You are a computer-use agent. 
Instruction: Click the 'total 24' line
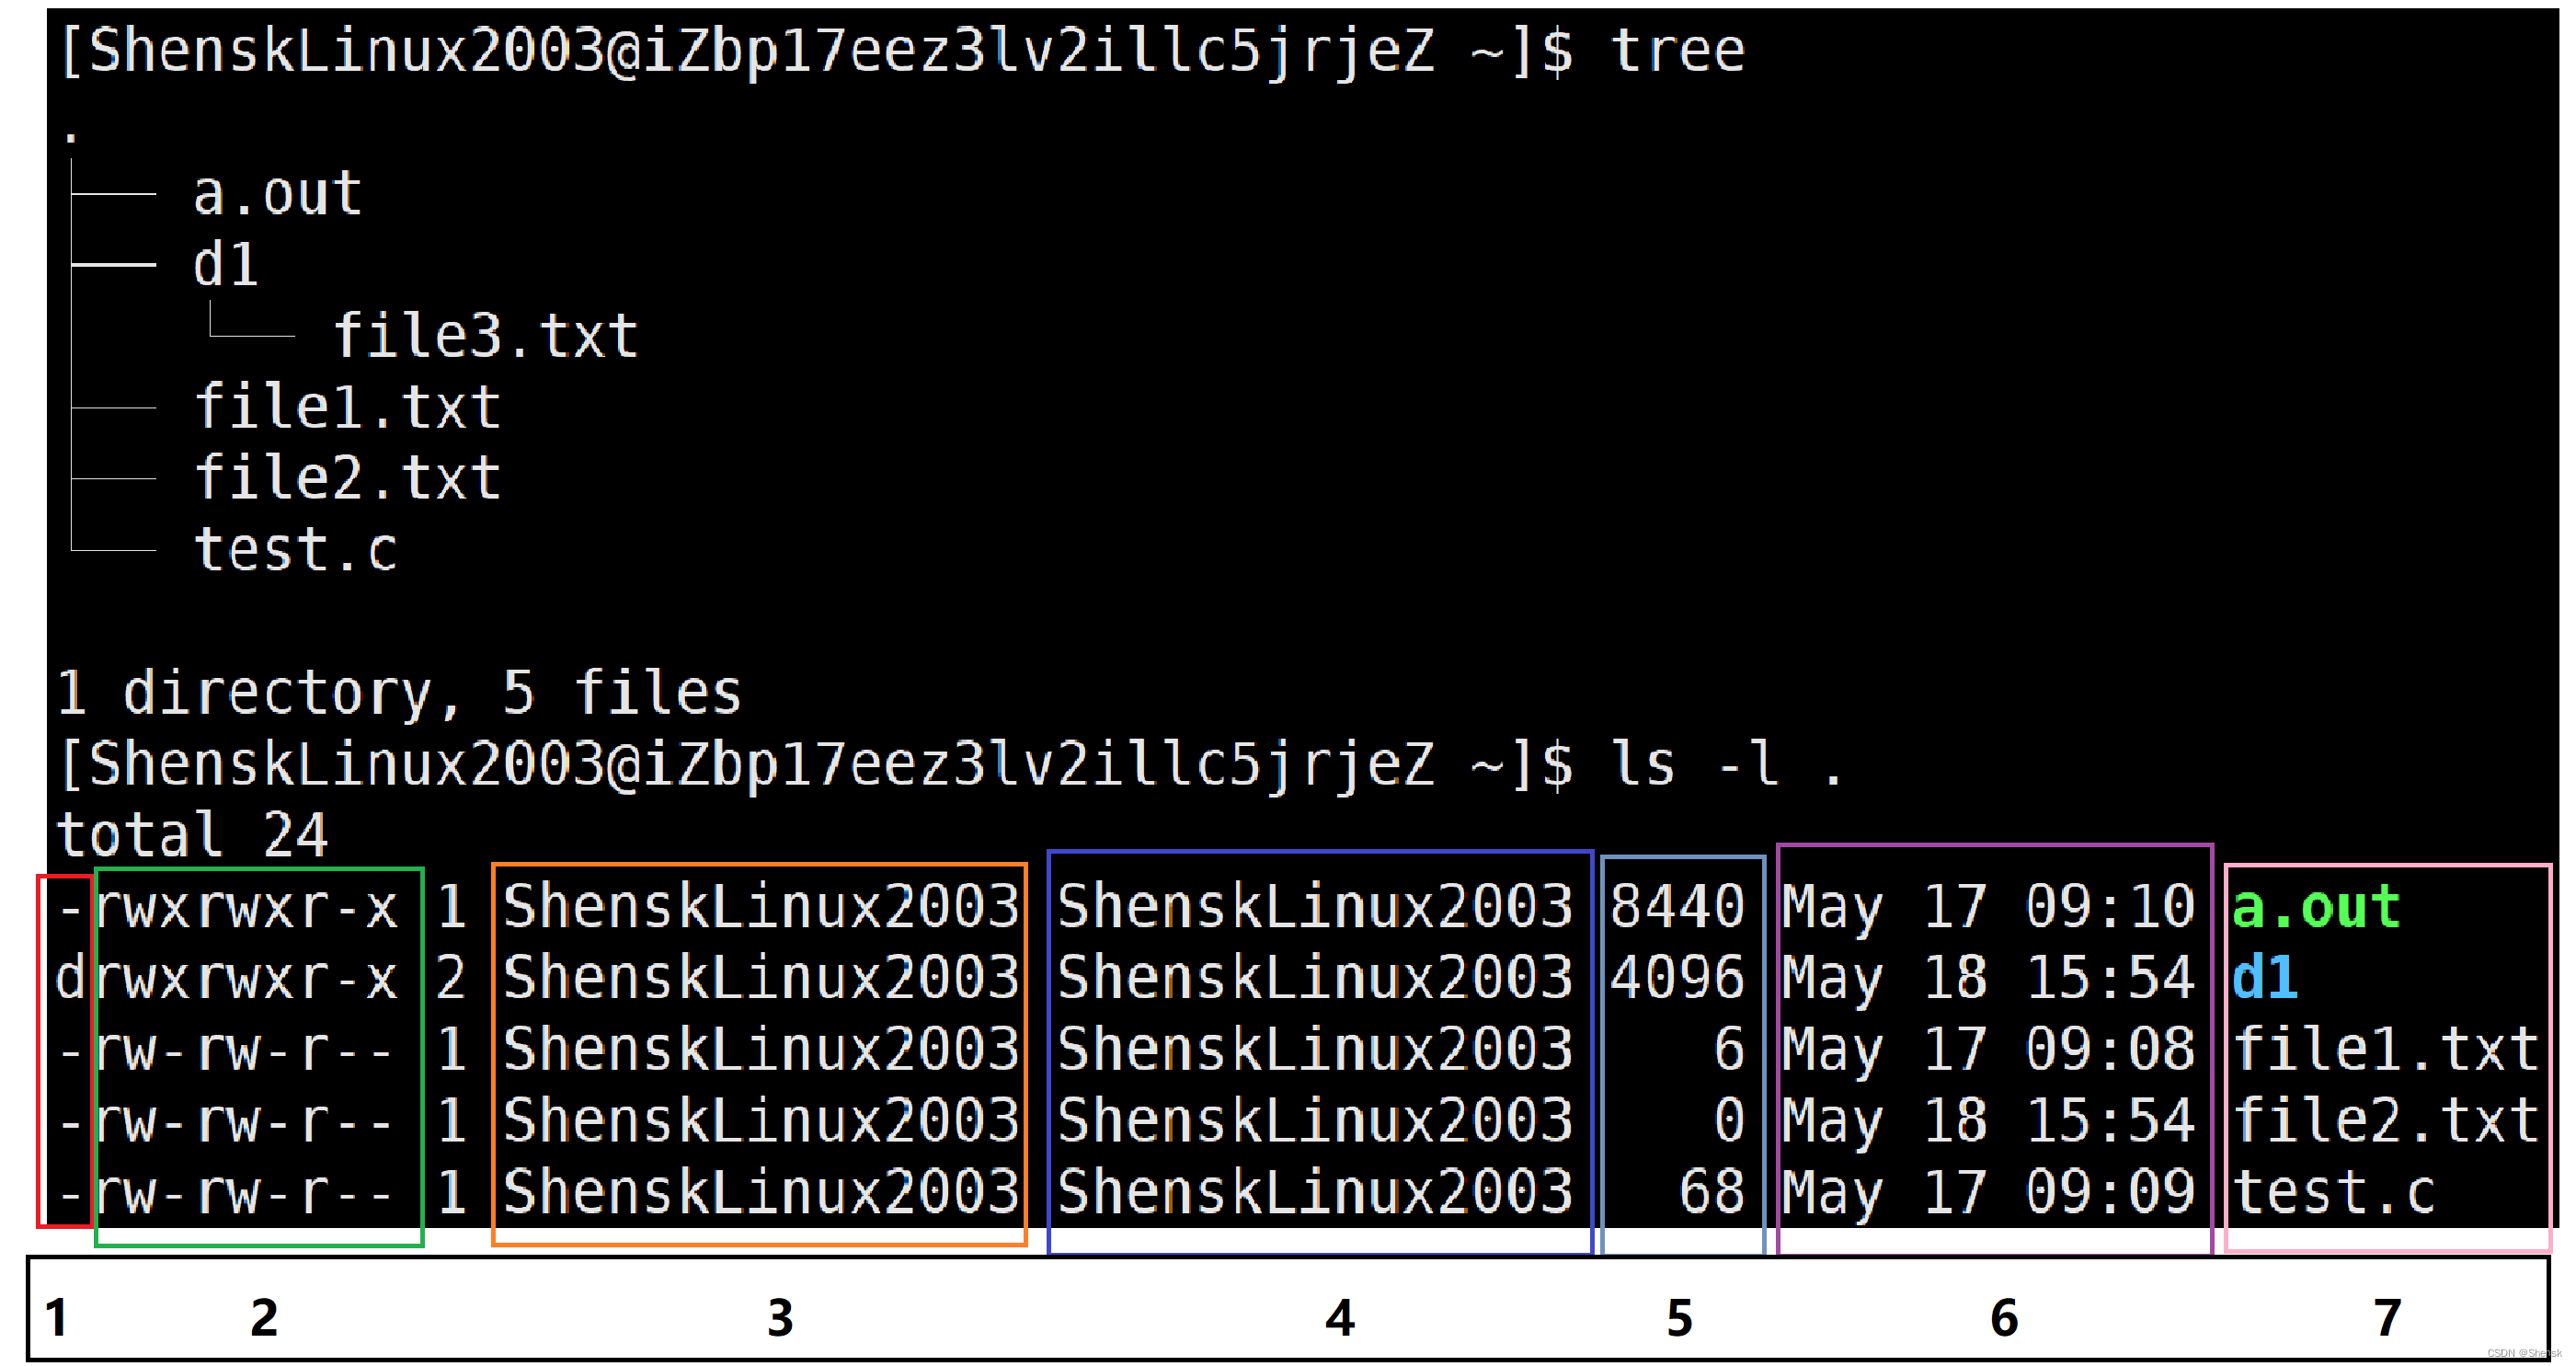(192, 835)
